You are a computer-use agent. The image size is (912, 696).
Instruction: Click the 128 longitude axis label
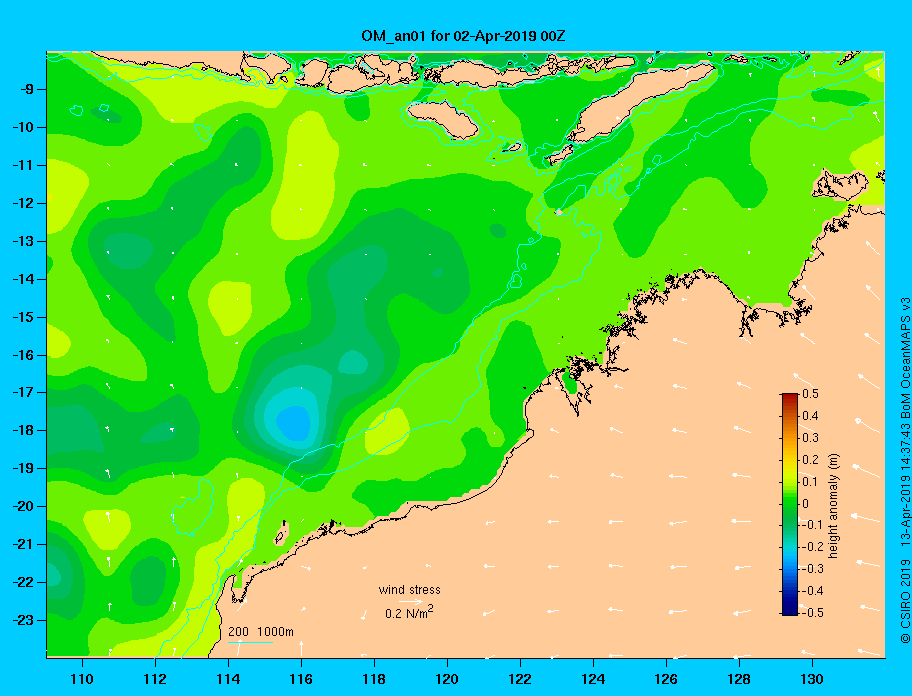coord(739,679)
